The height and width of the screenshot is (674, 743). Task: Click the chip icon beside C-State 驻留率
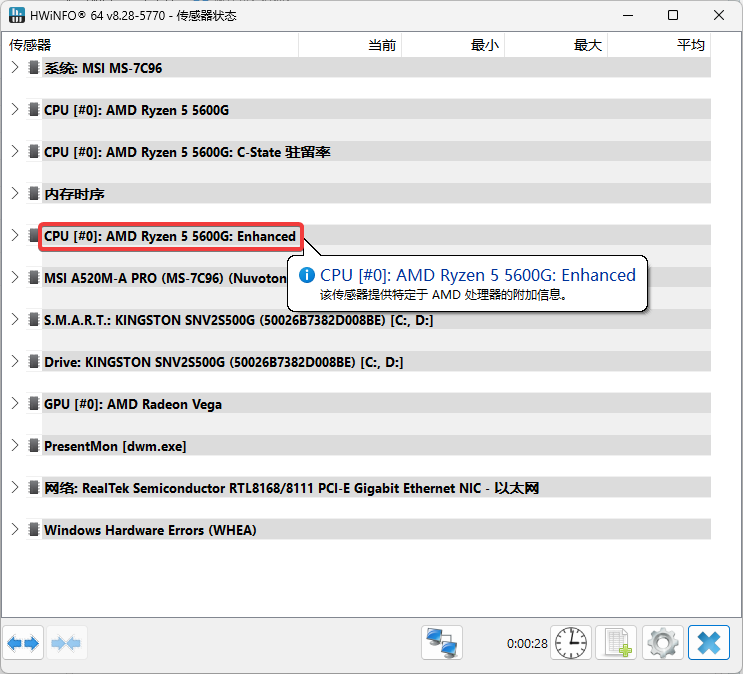coord(34,152)
